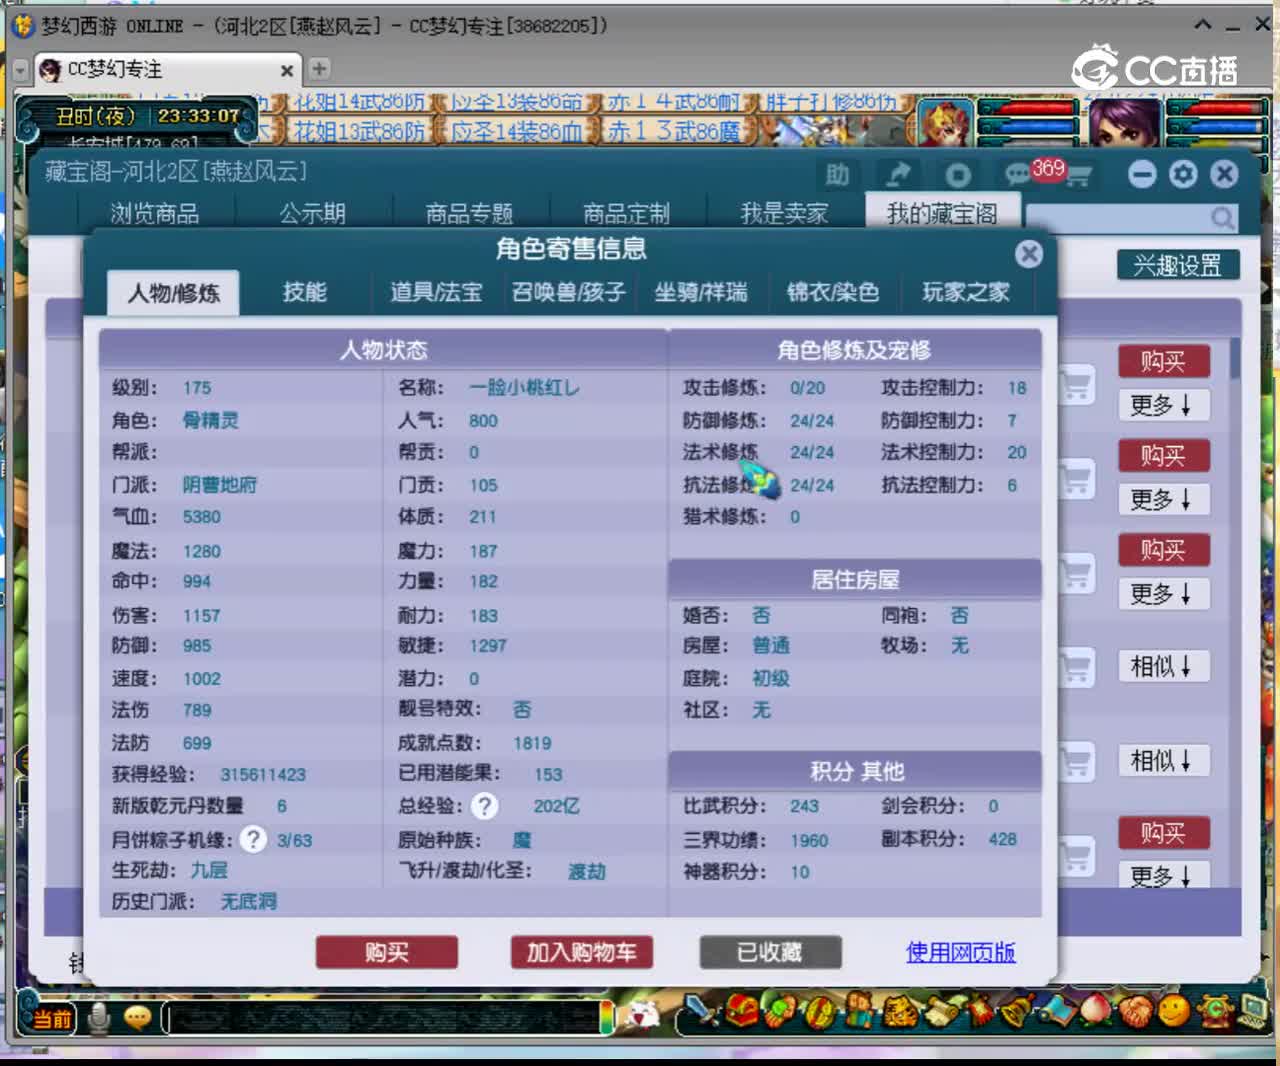Click the handshake friends icon
1280x1066 pixels.
pos(1135,1011)
